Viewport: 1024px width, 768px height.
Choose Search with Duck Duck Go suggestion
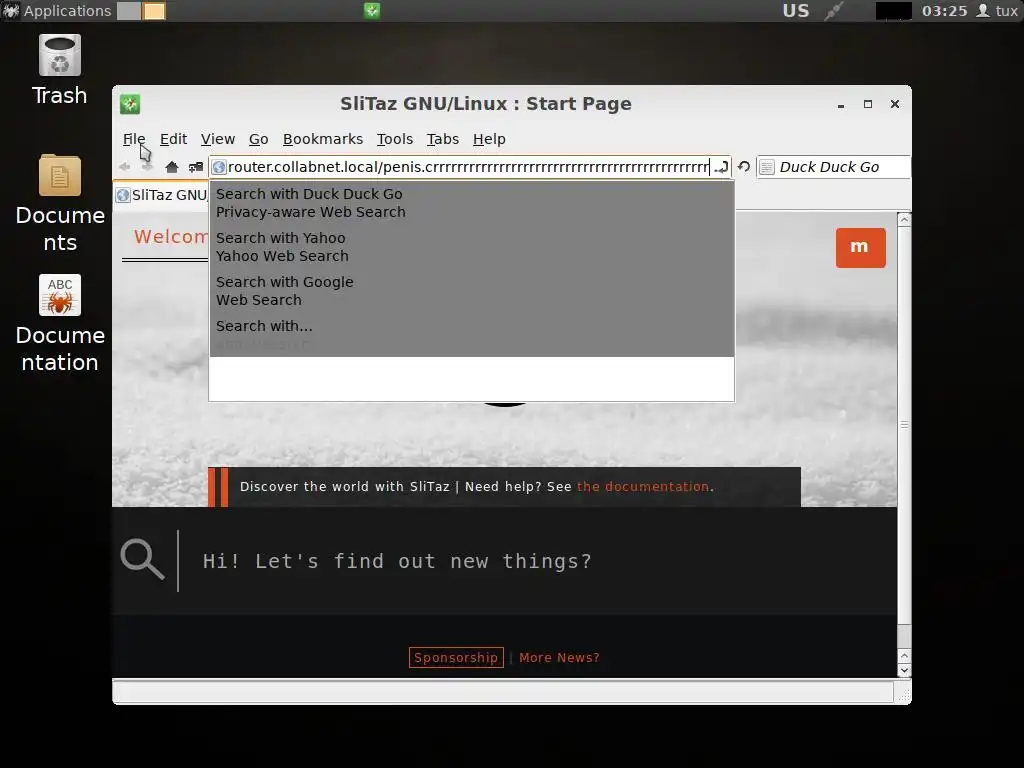click(x=472, y=203)
